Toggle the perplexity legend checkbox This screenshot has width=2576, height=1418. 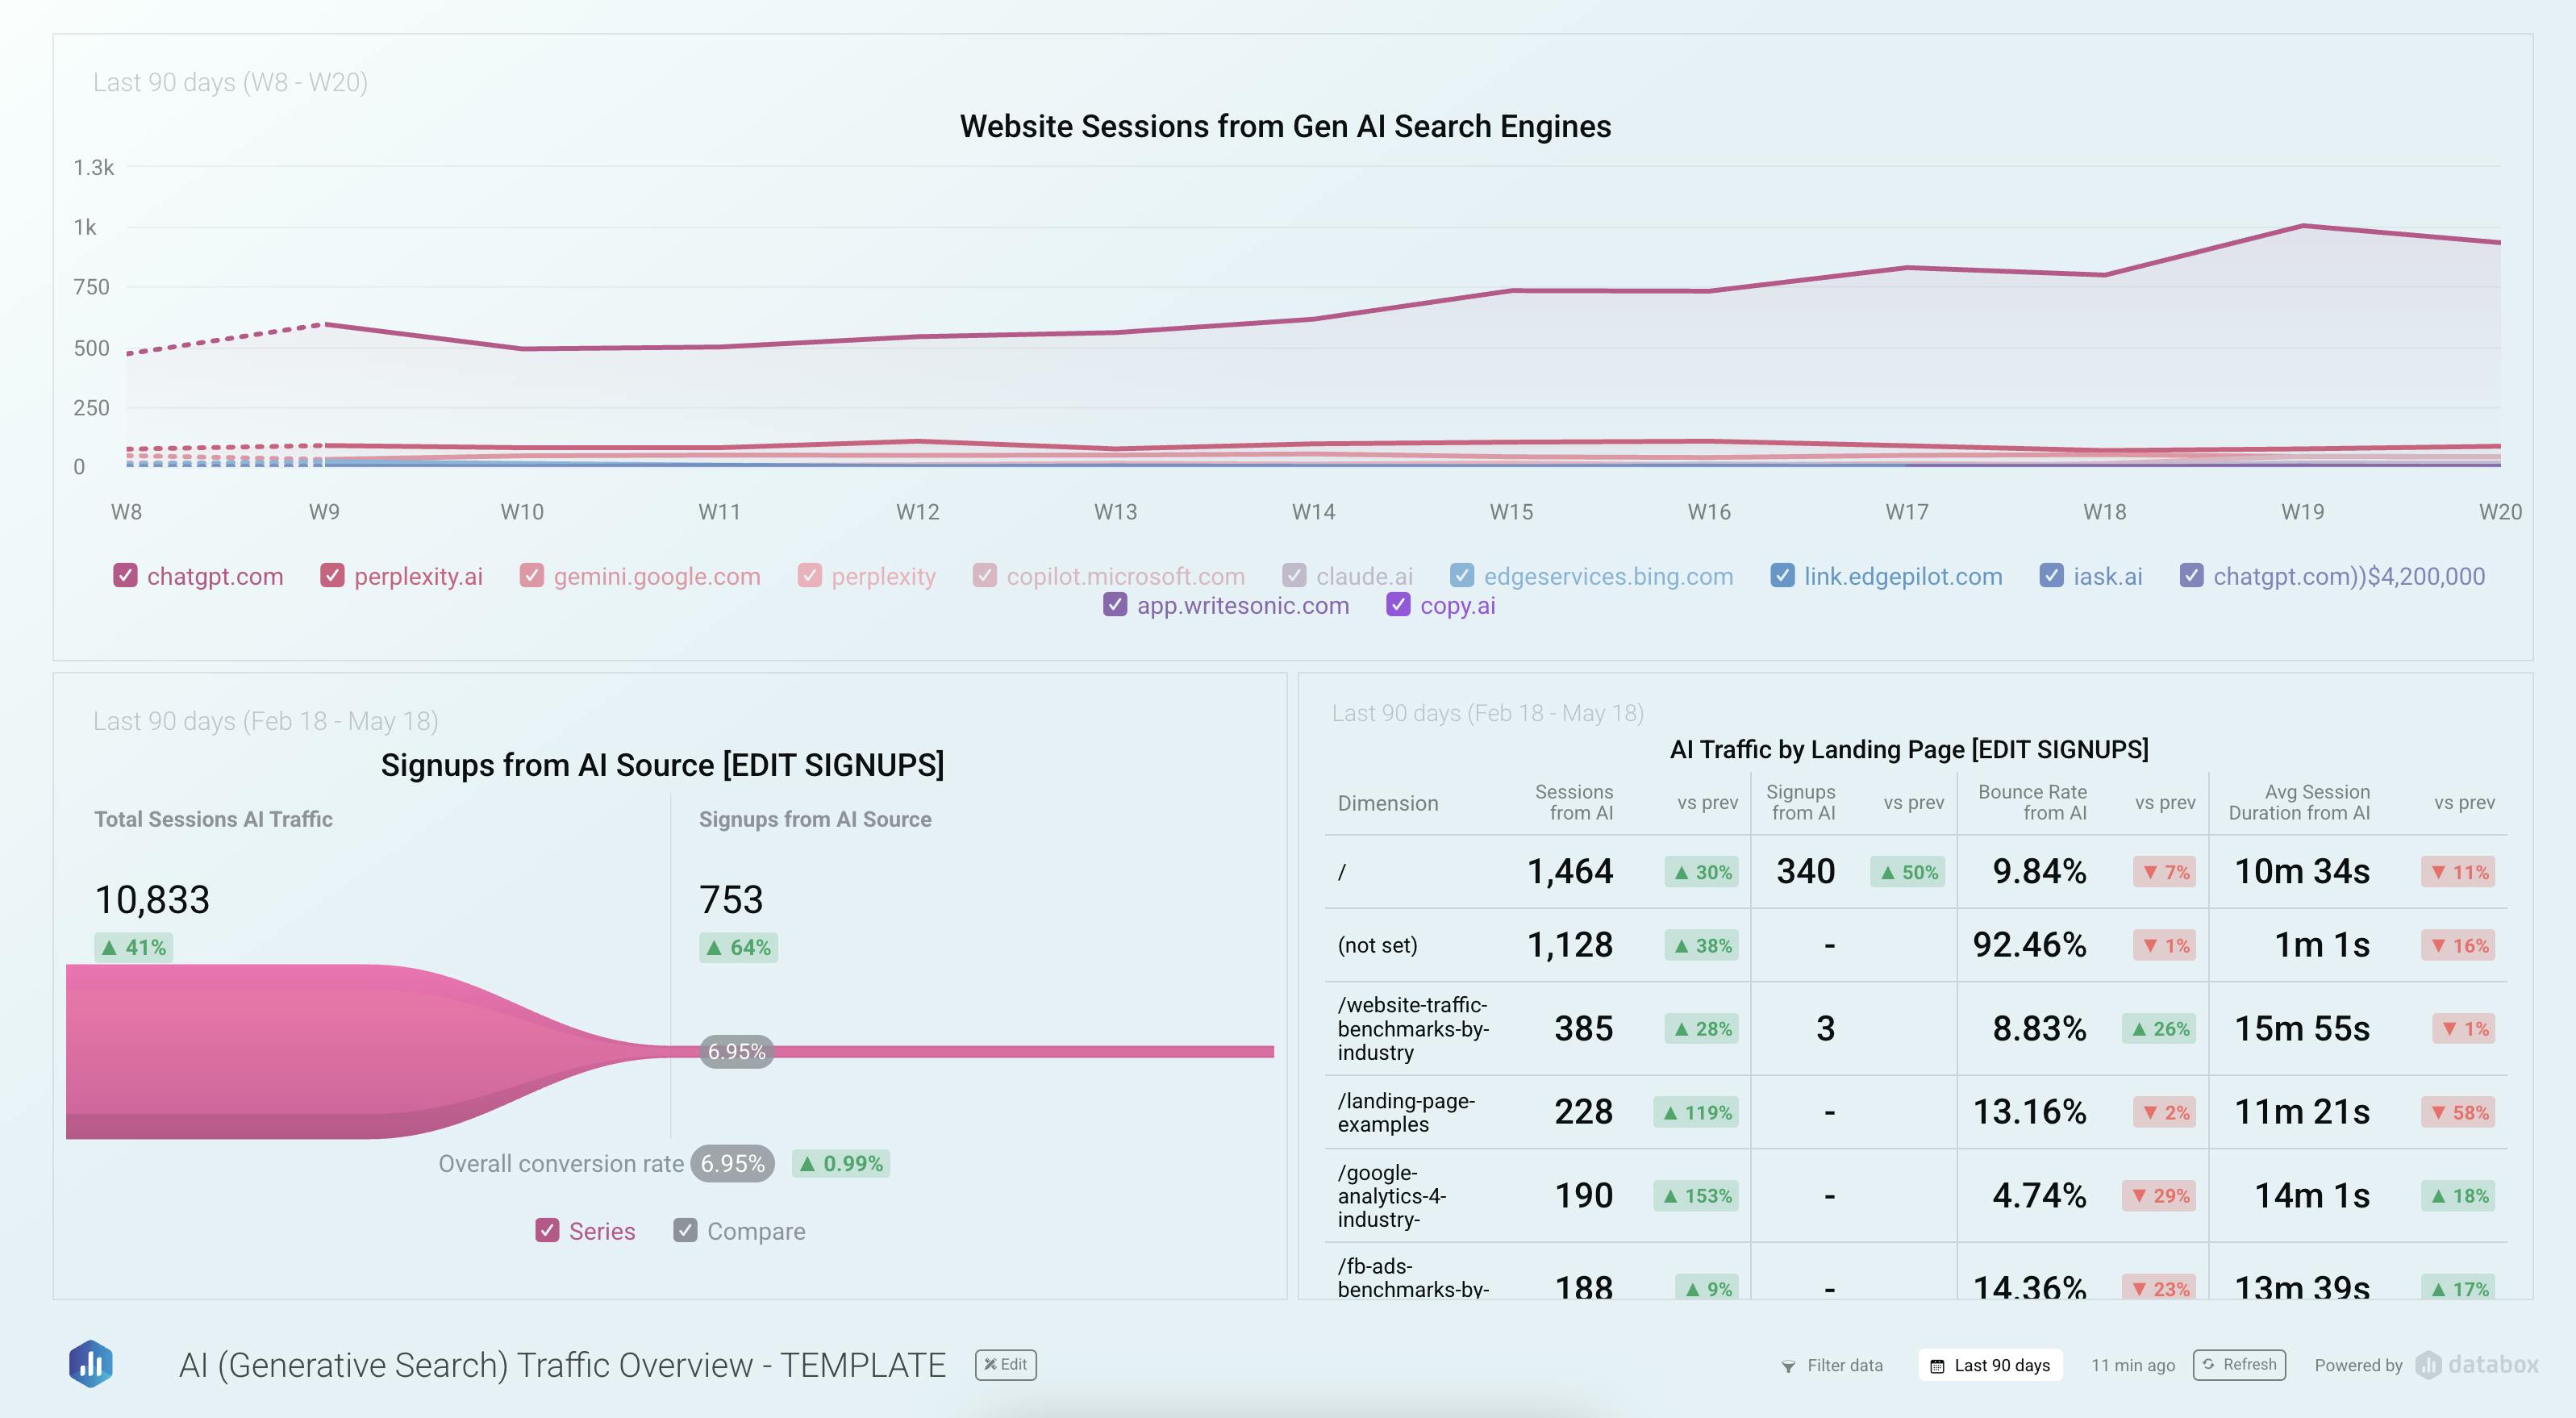click(x=810, y=576)
